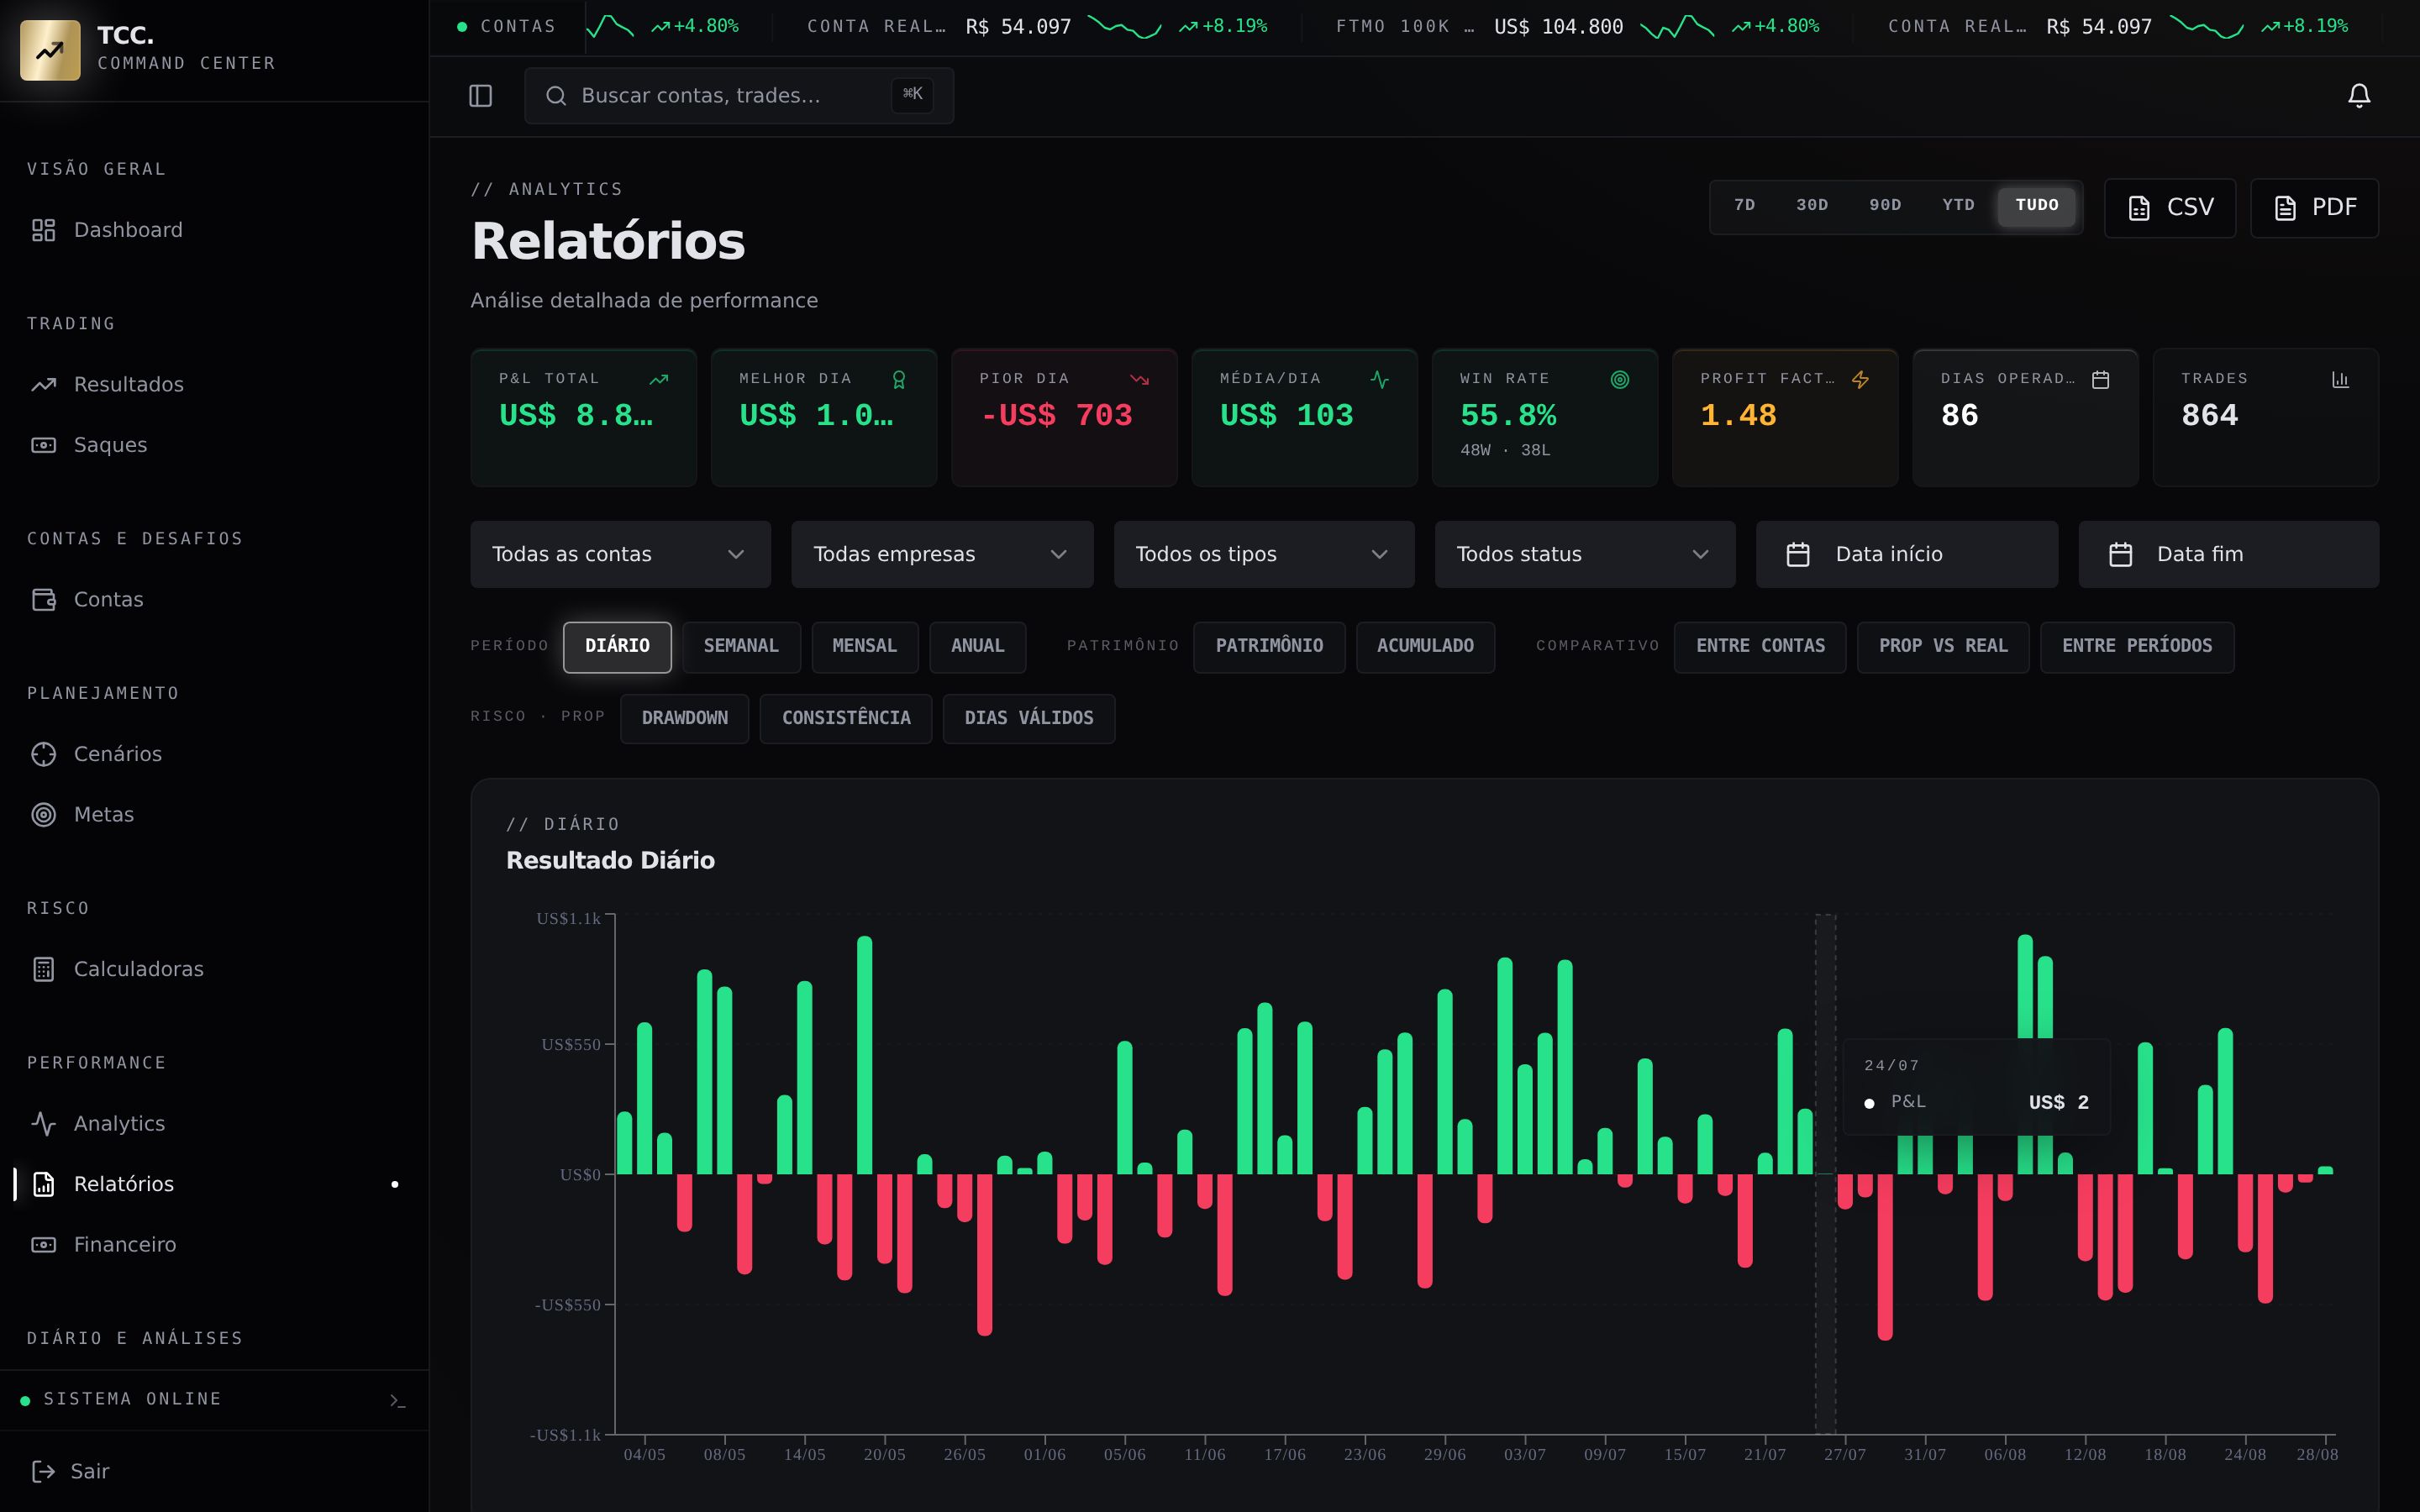Export report as CSV

click(2170, 208)
